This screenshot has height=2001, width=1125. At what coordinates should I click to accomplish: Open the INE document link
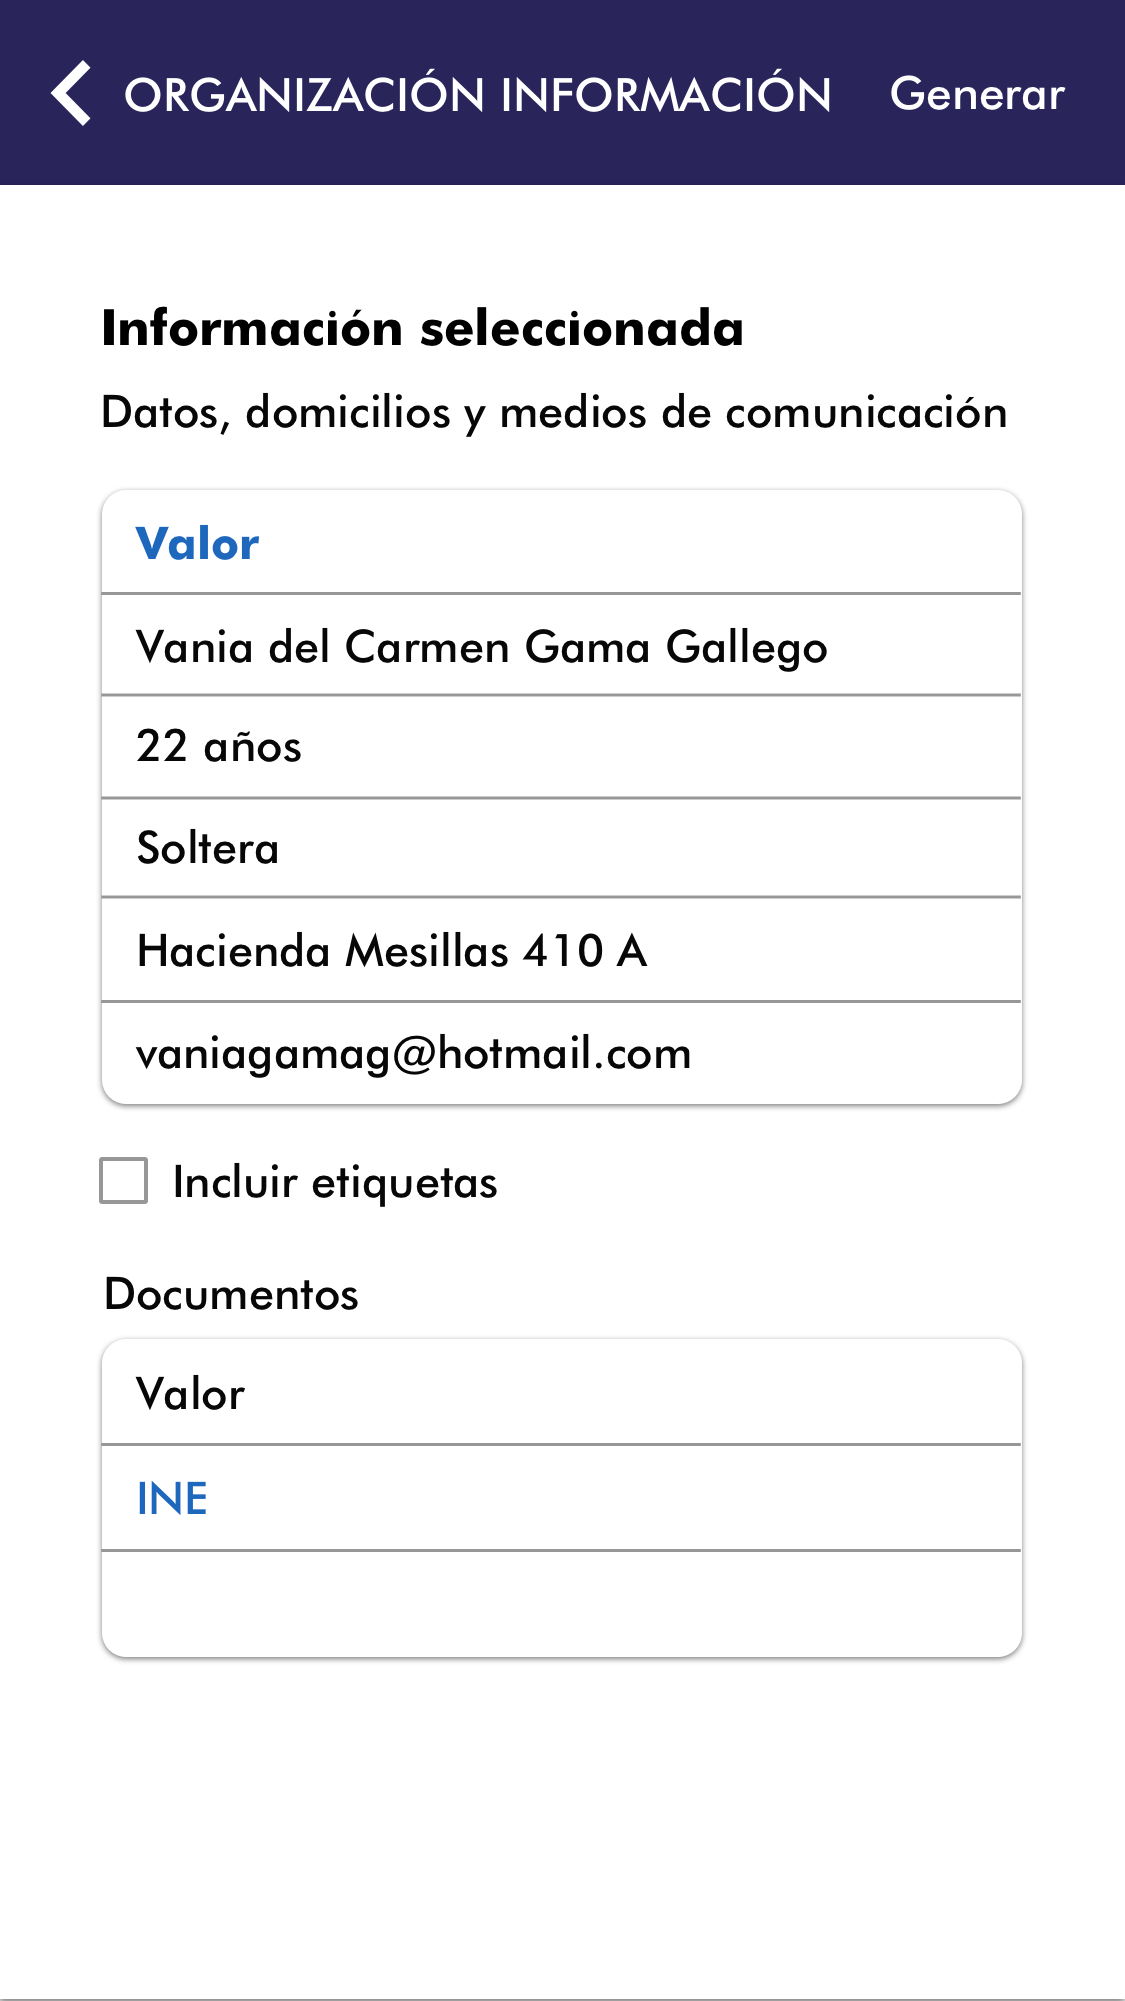[172, 1499]
